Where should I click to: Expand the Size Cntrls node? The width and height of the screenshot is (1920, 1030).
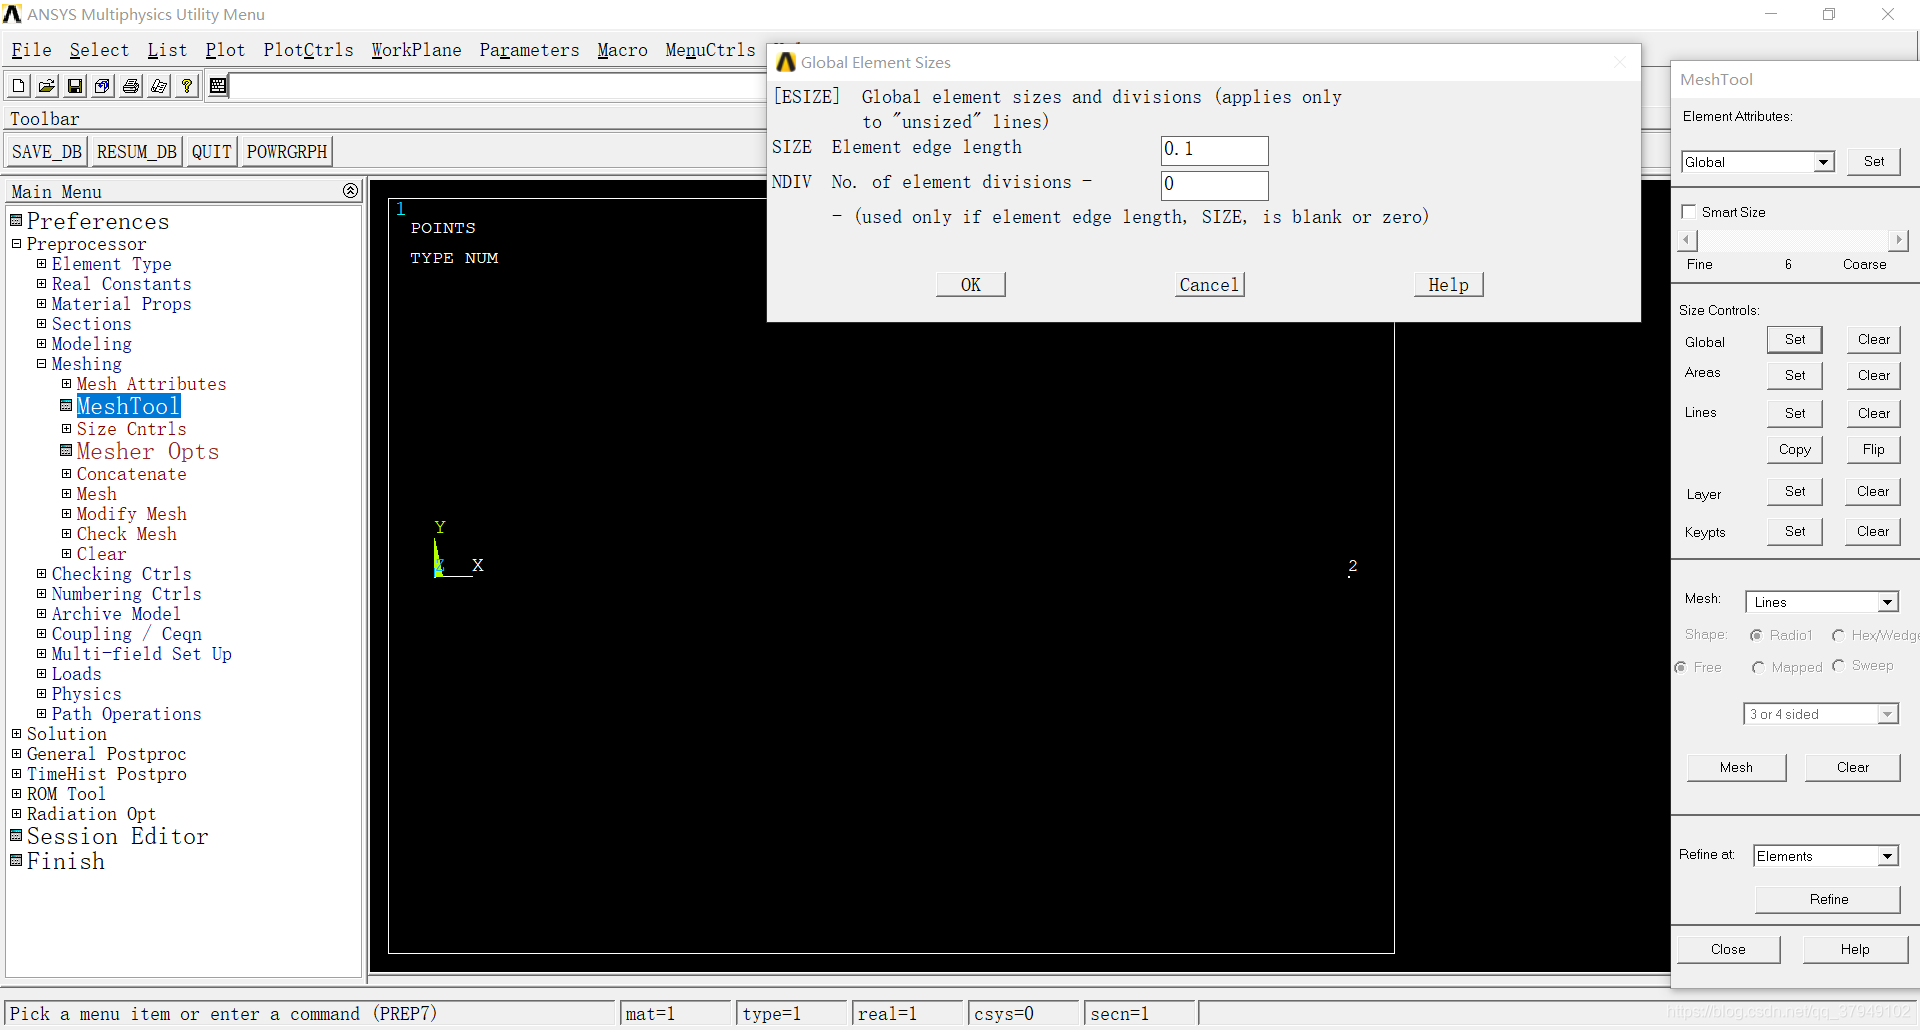click(x=66, y=428)
